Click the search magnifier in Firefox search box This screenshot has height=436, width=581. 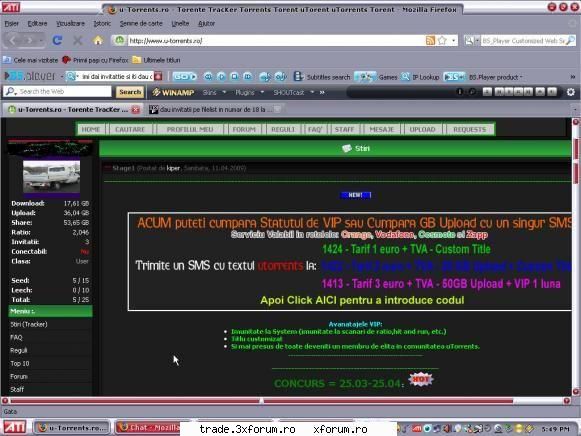(571, 40)
